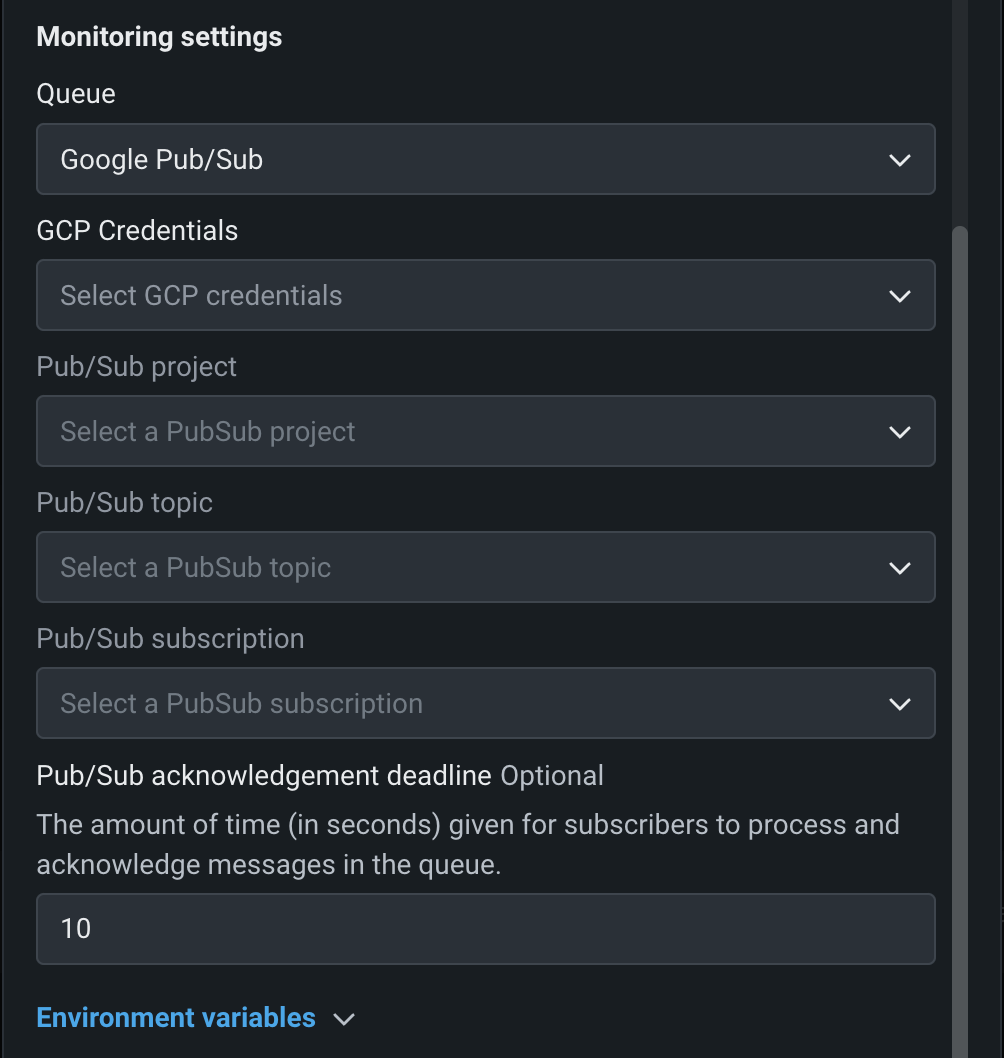Expand the Environment variables section

point(176,1018)
